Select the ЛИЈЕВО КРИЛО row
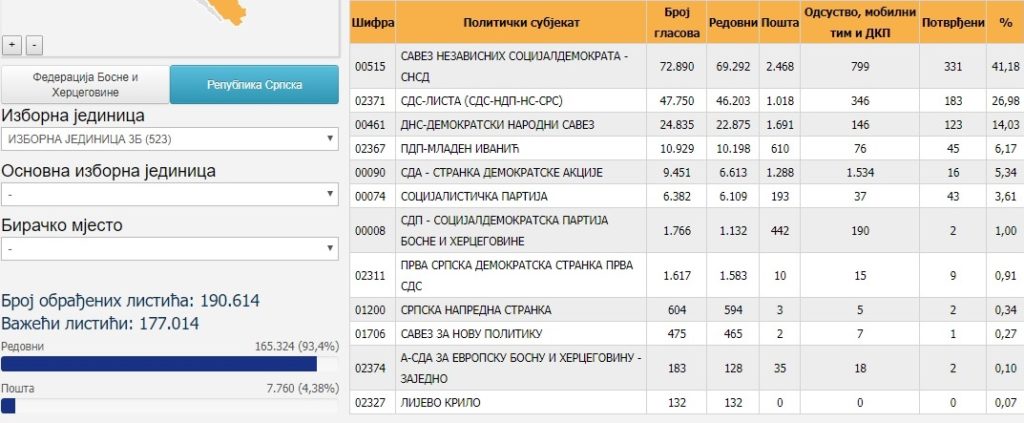1024x423 pixels. (686, 403)
